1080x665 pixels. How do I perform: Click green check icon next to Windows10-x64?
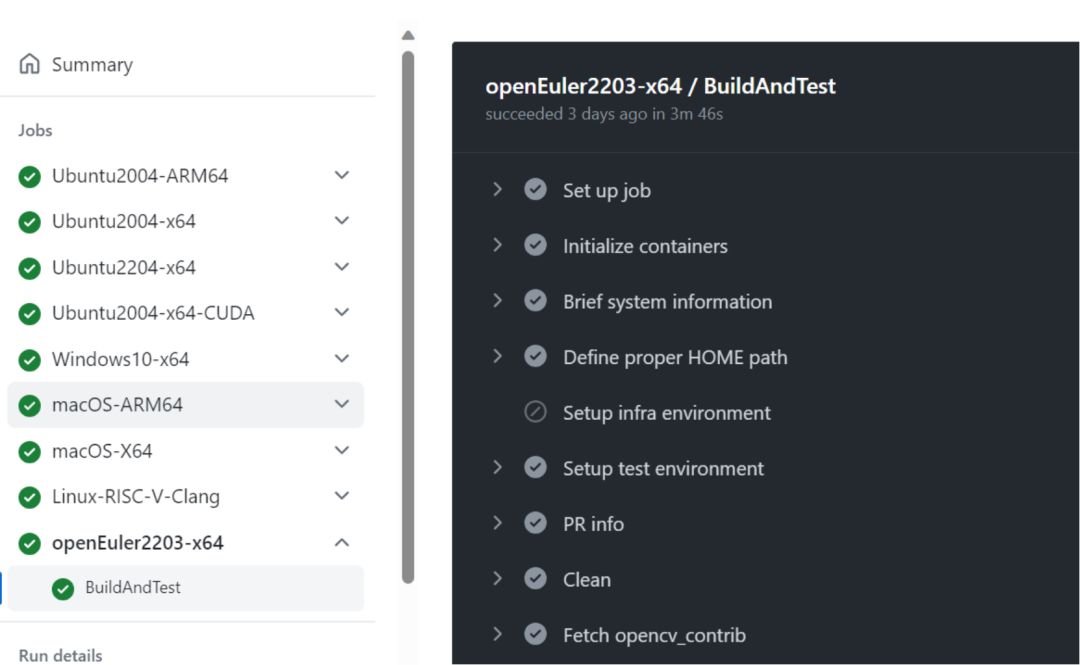tap(30, 360)
